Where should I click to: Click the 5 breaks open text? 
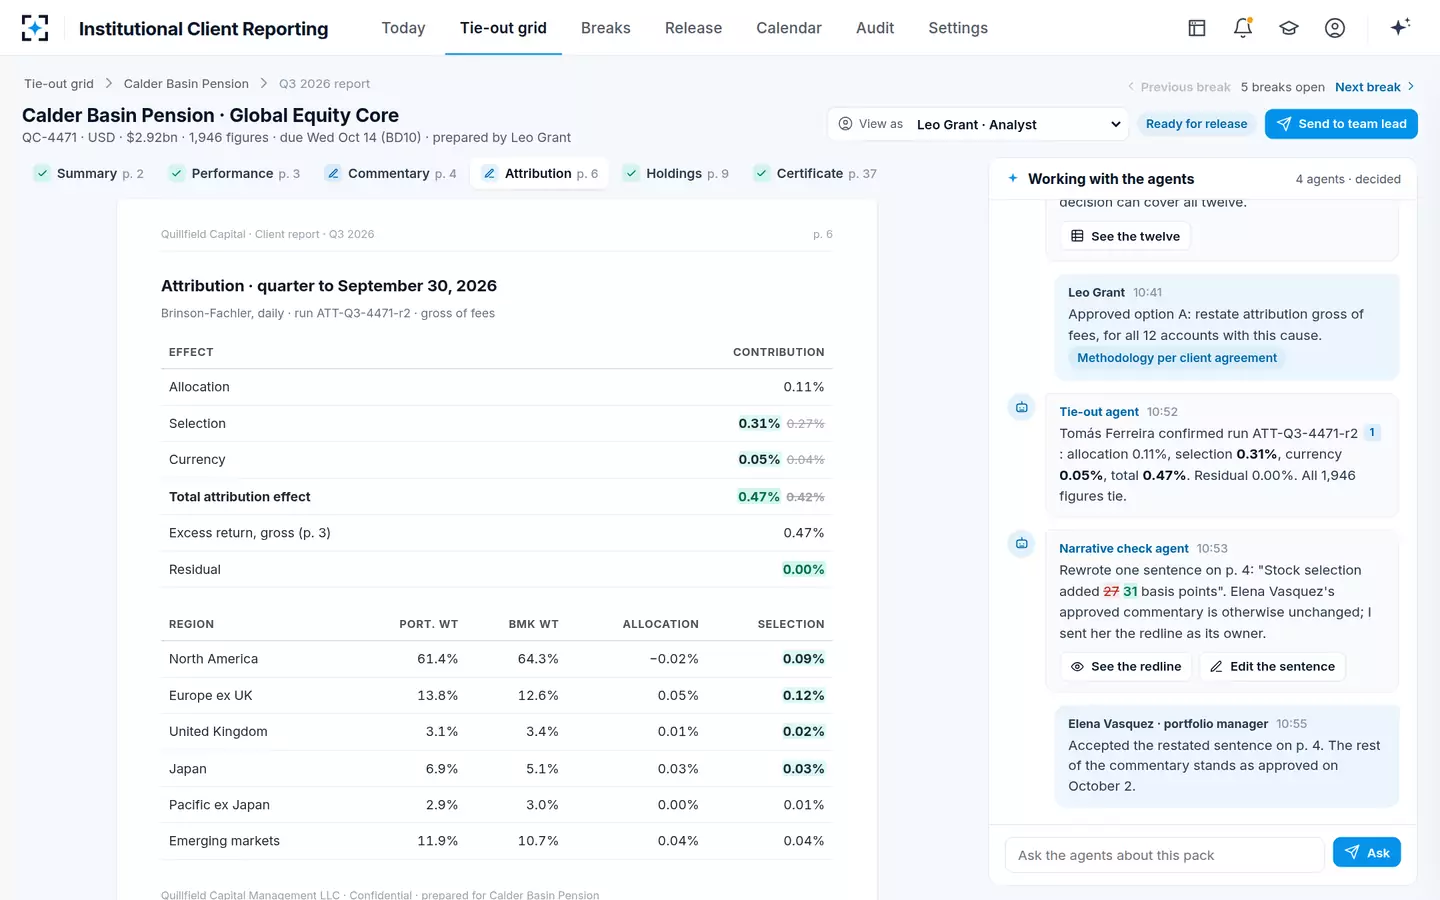[x=1283, y=87]
